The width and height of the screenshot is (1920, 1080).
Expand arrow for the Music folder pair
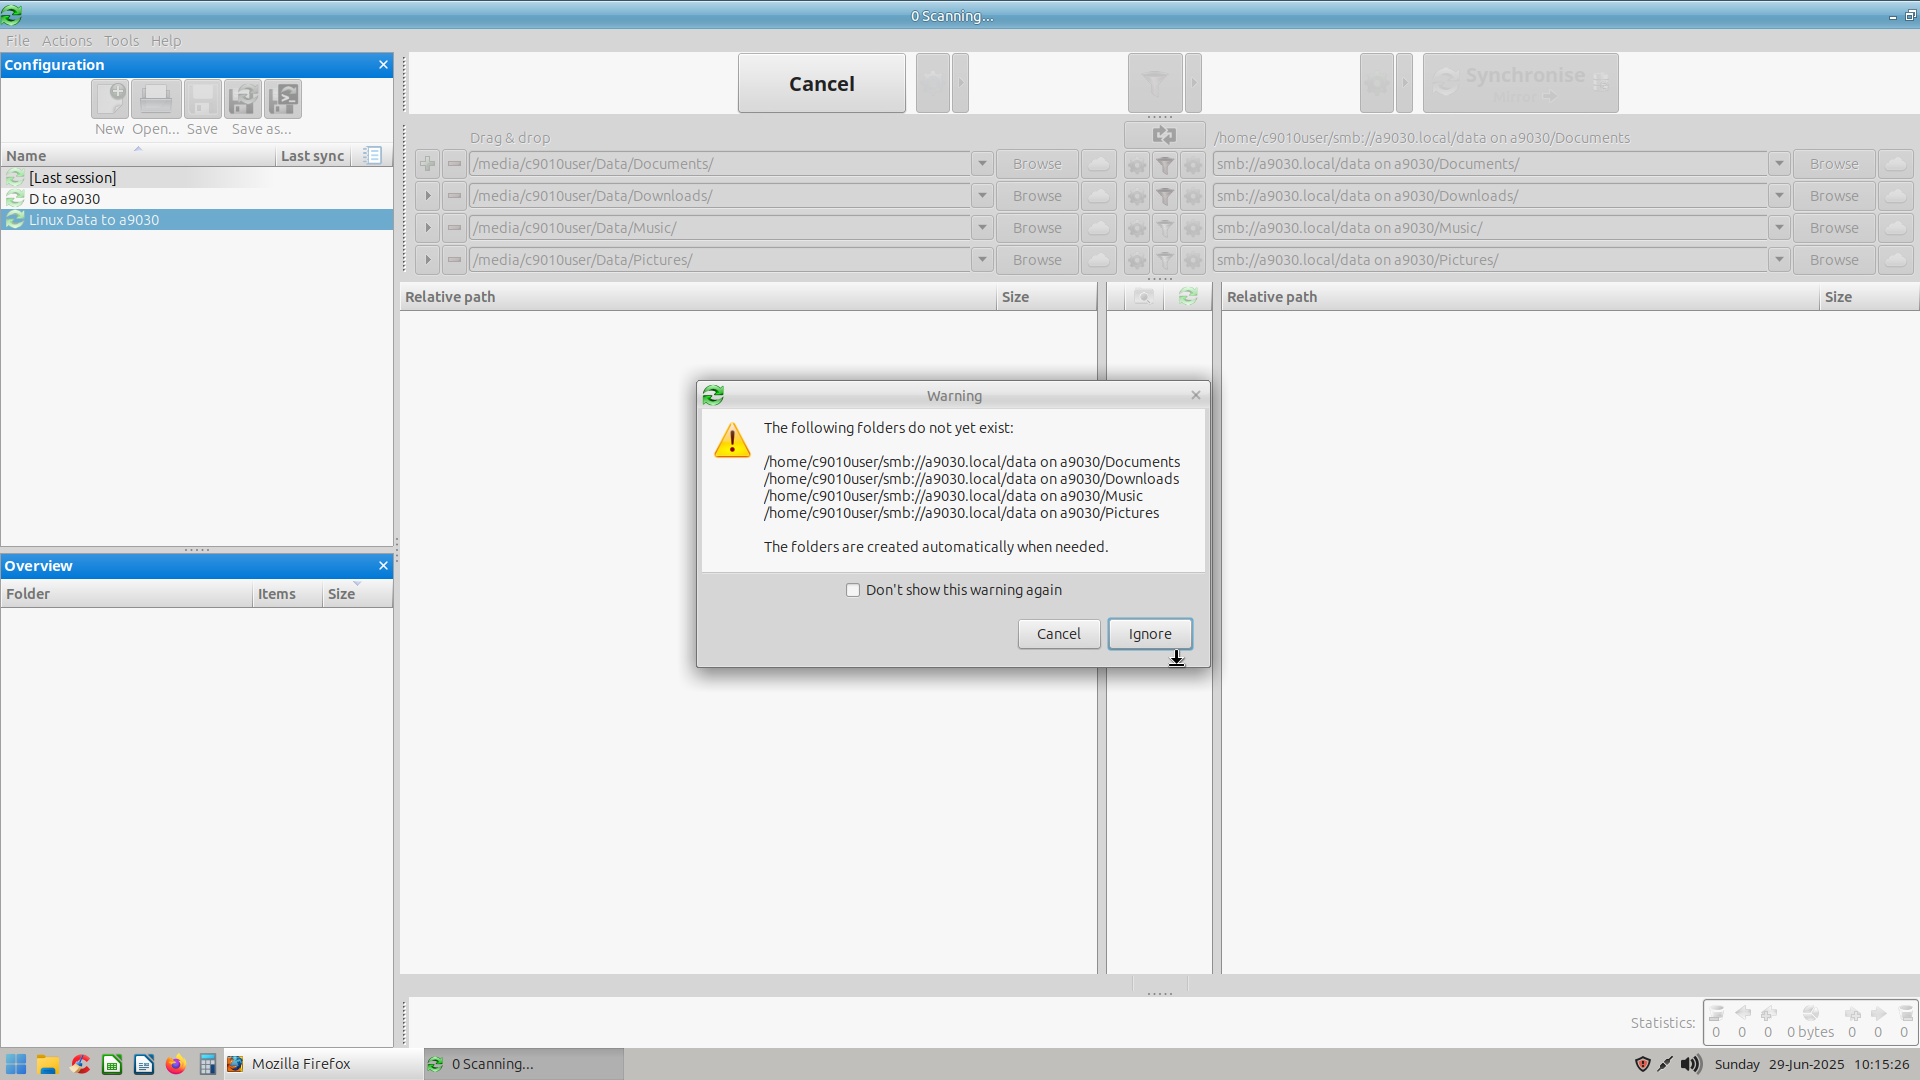[428, 228]
